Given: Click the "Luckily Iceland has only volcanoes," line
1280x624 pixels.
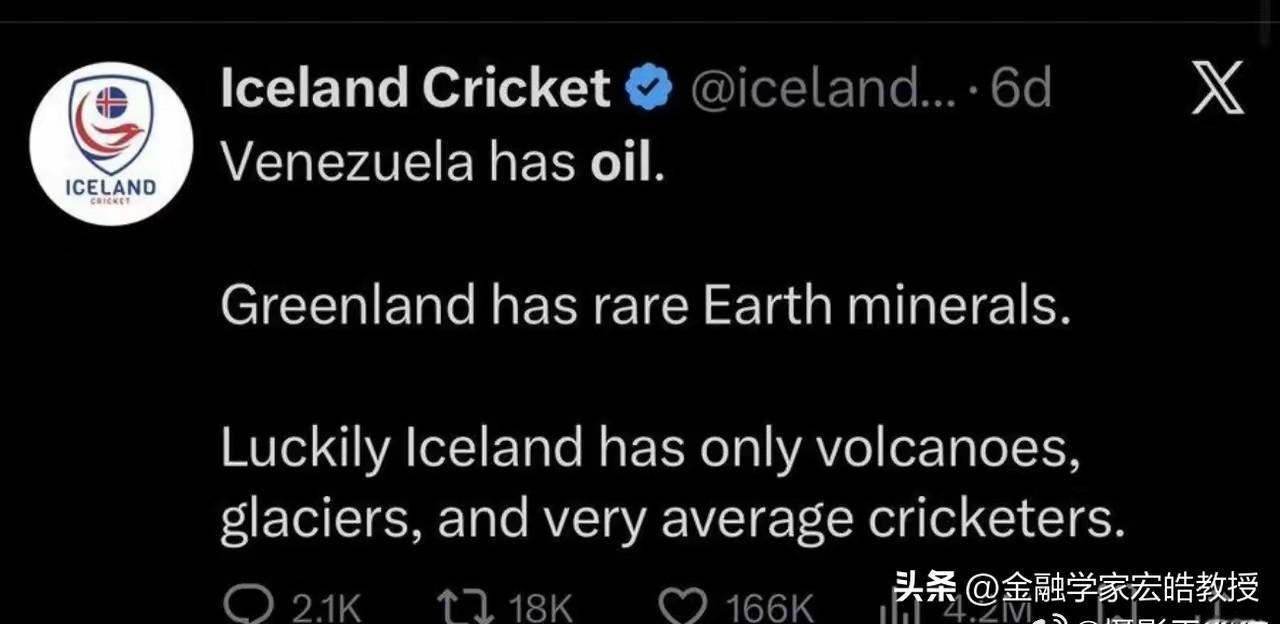Looking at the screenshot, I should [650, 451].
